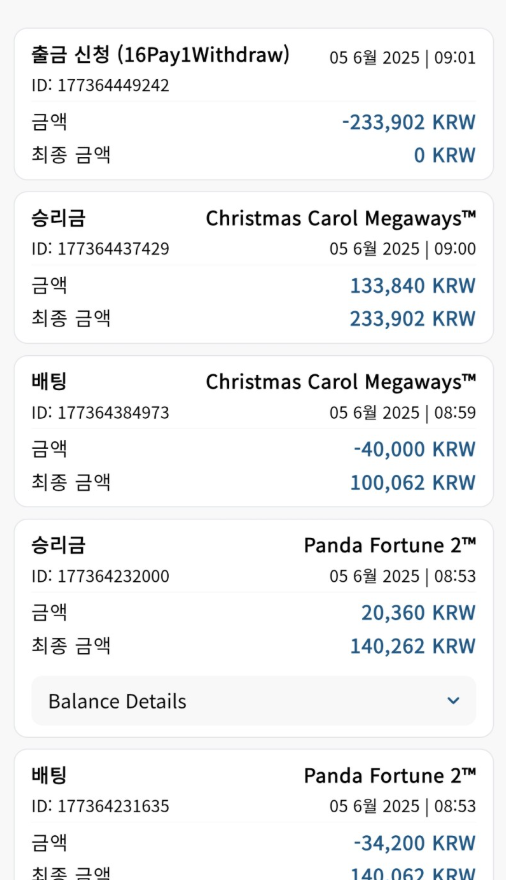The width and height of the screenshot is (506, 880).
Task: Select the 16Pay1Withdraw withdrawal request card
Action: point(254,104)
